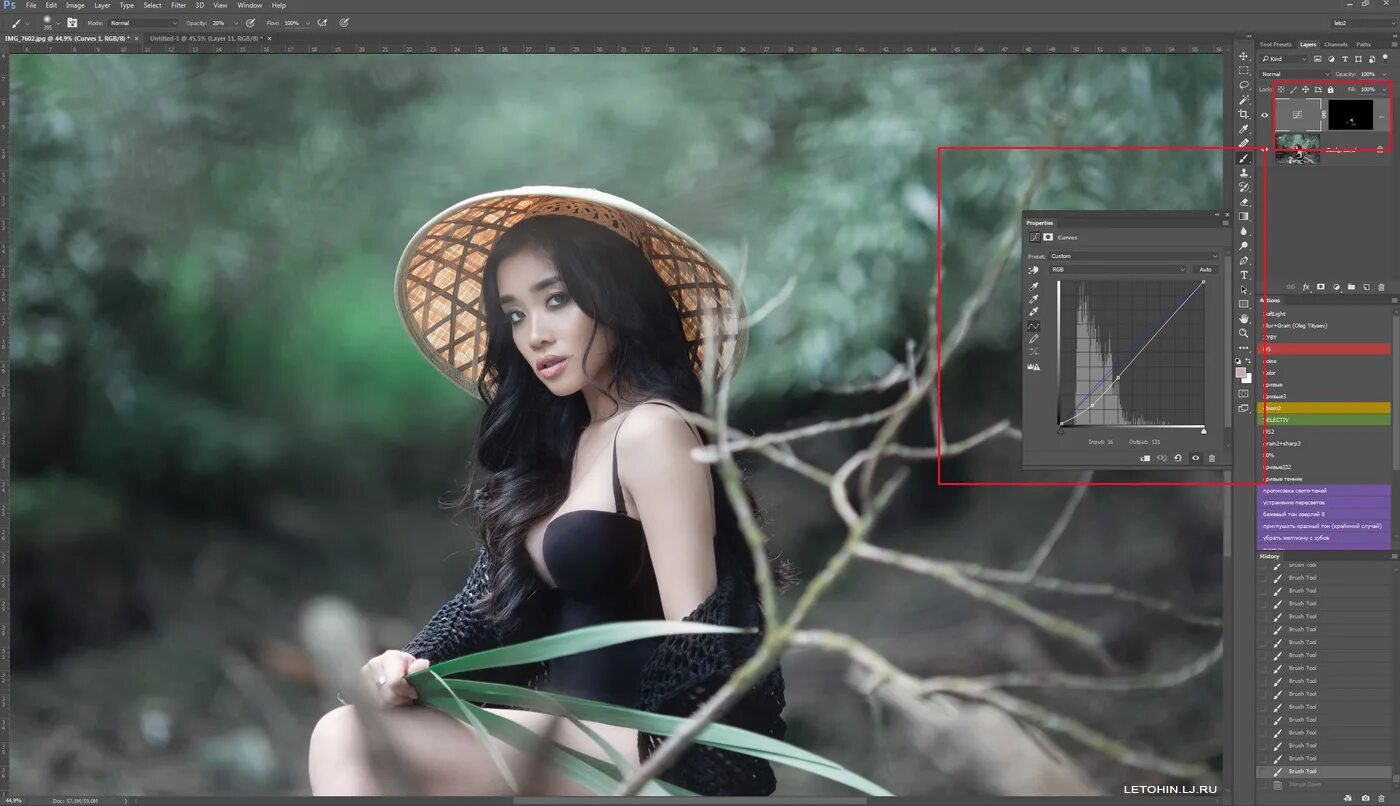
Task: Click the on-image curves adjustment hand tool
Action: point(1033,270)
